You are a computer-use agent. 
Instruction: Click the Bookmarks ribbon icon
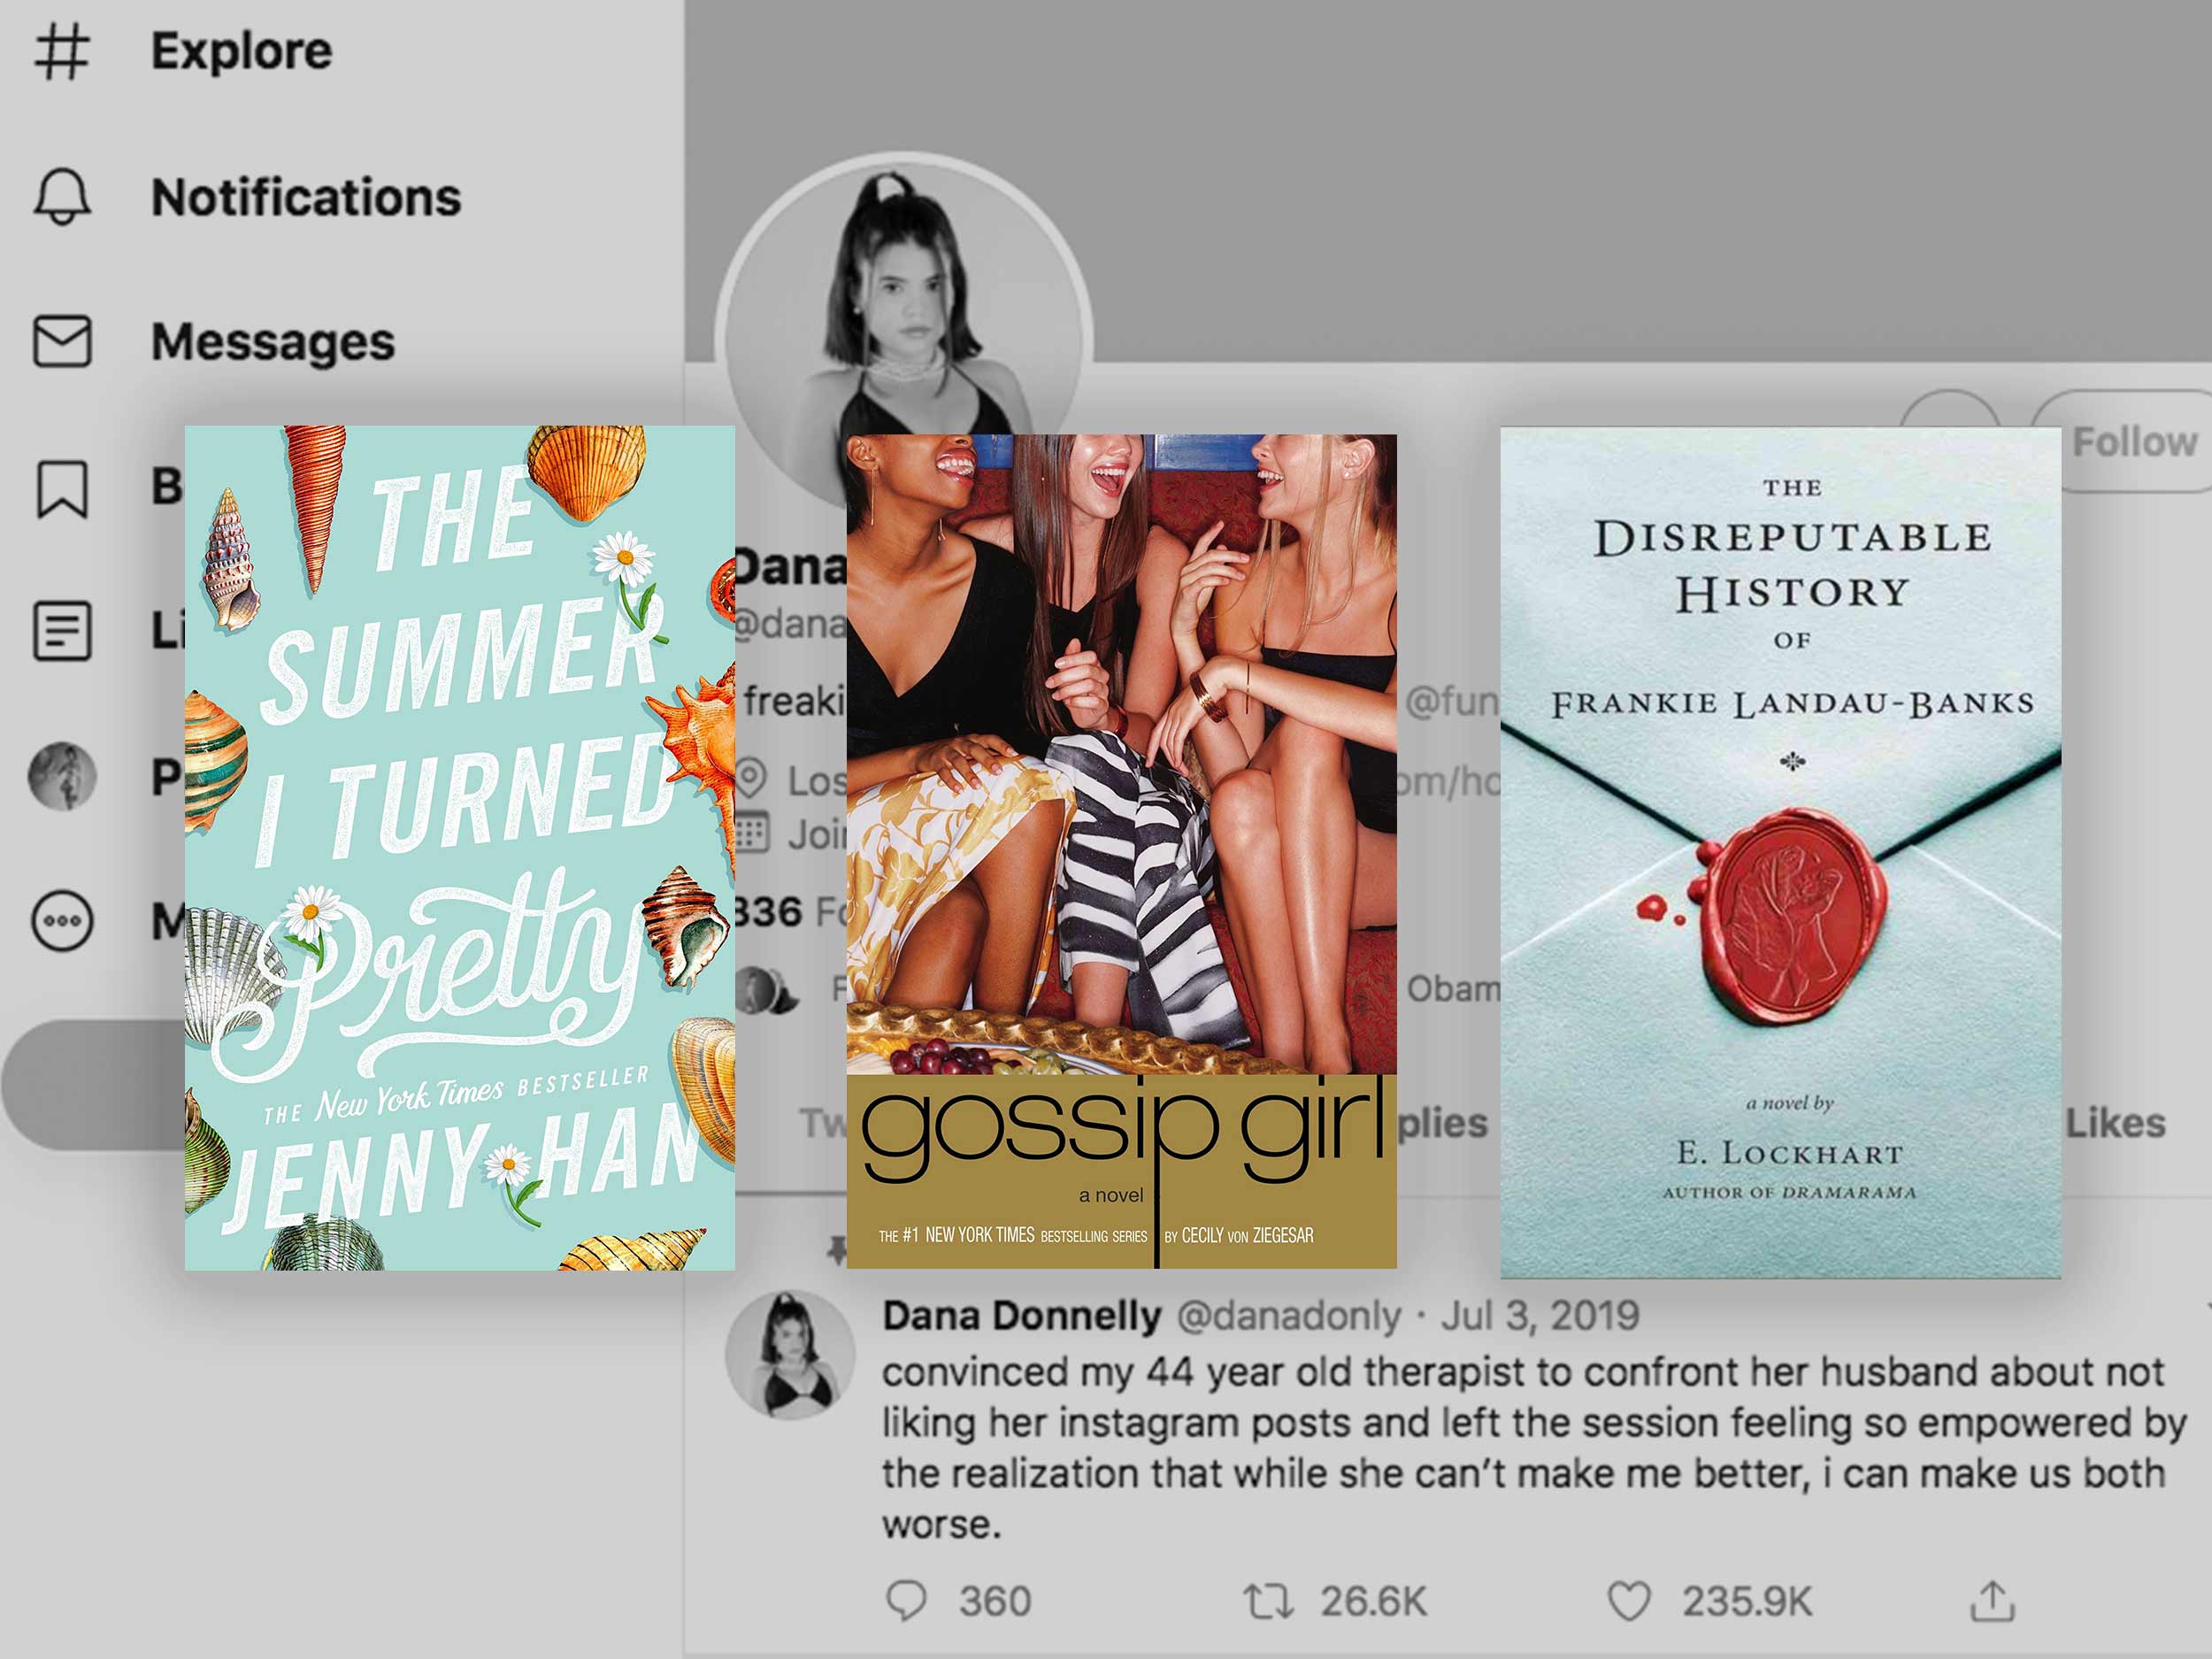tap(62, 489)
